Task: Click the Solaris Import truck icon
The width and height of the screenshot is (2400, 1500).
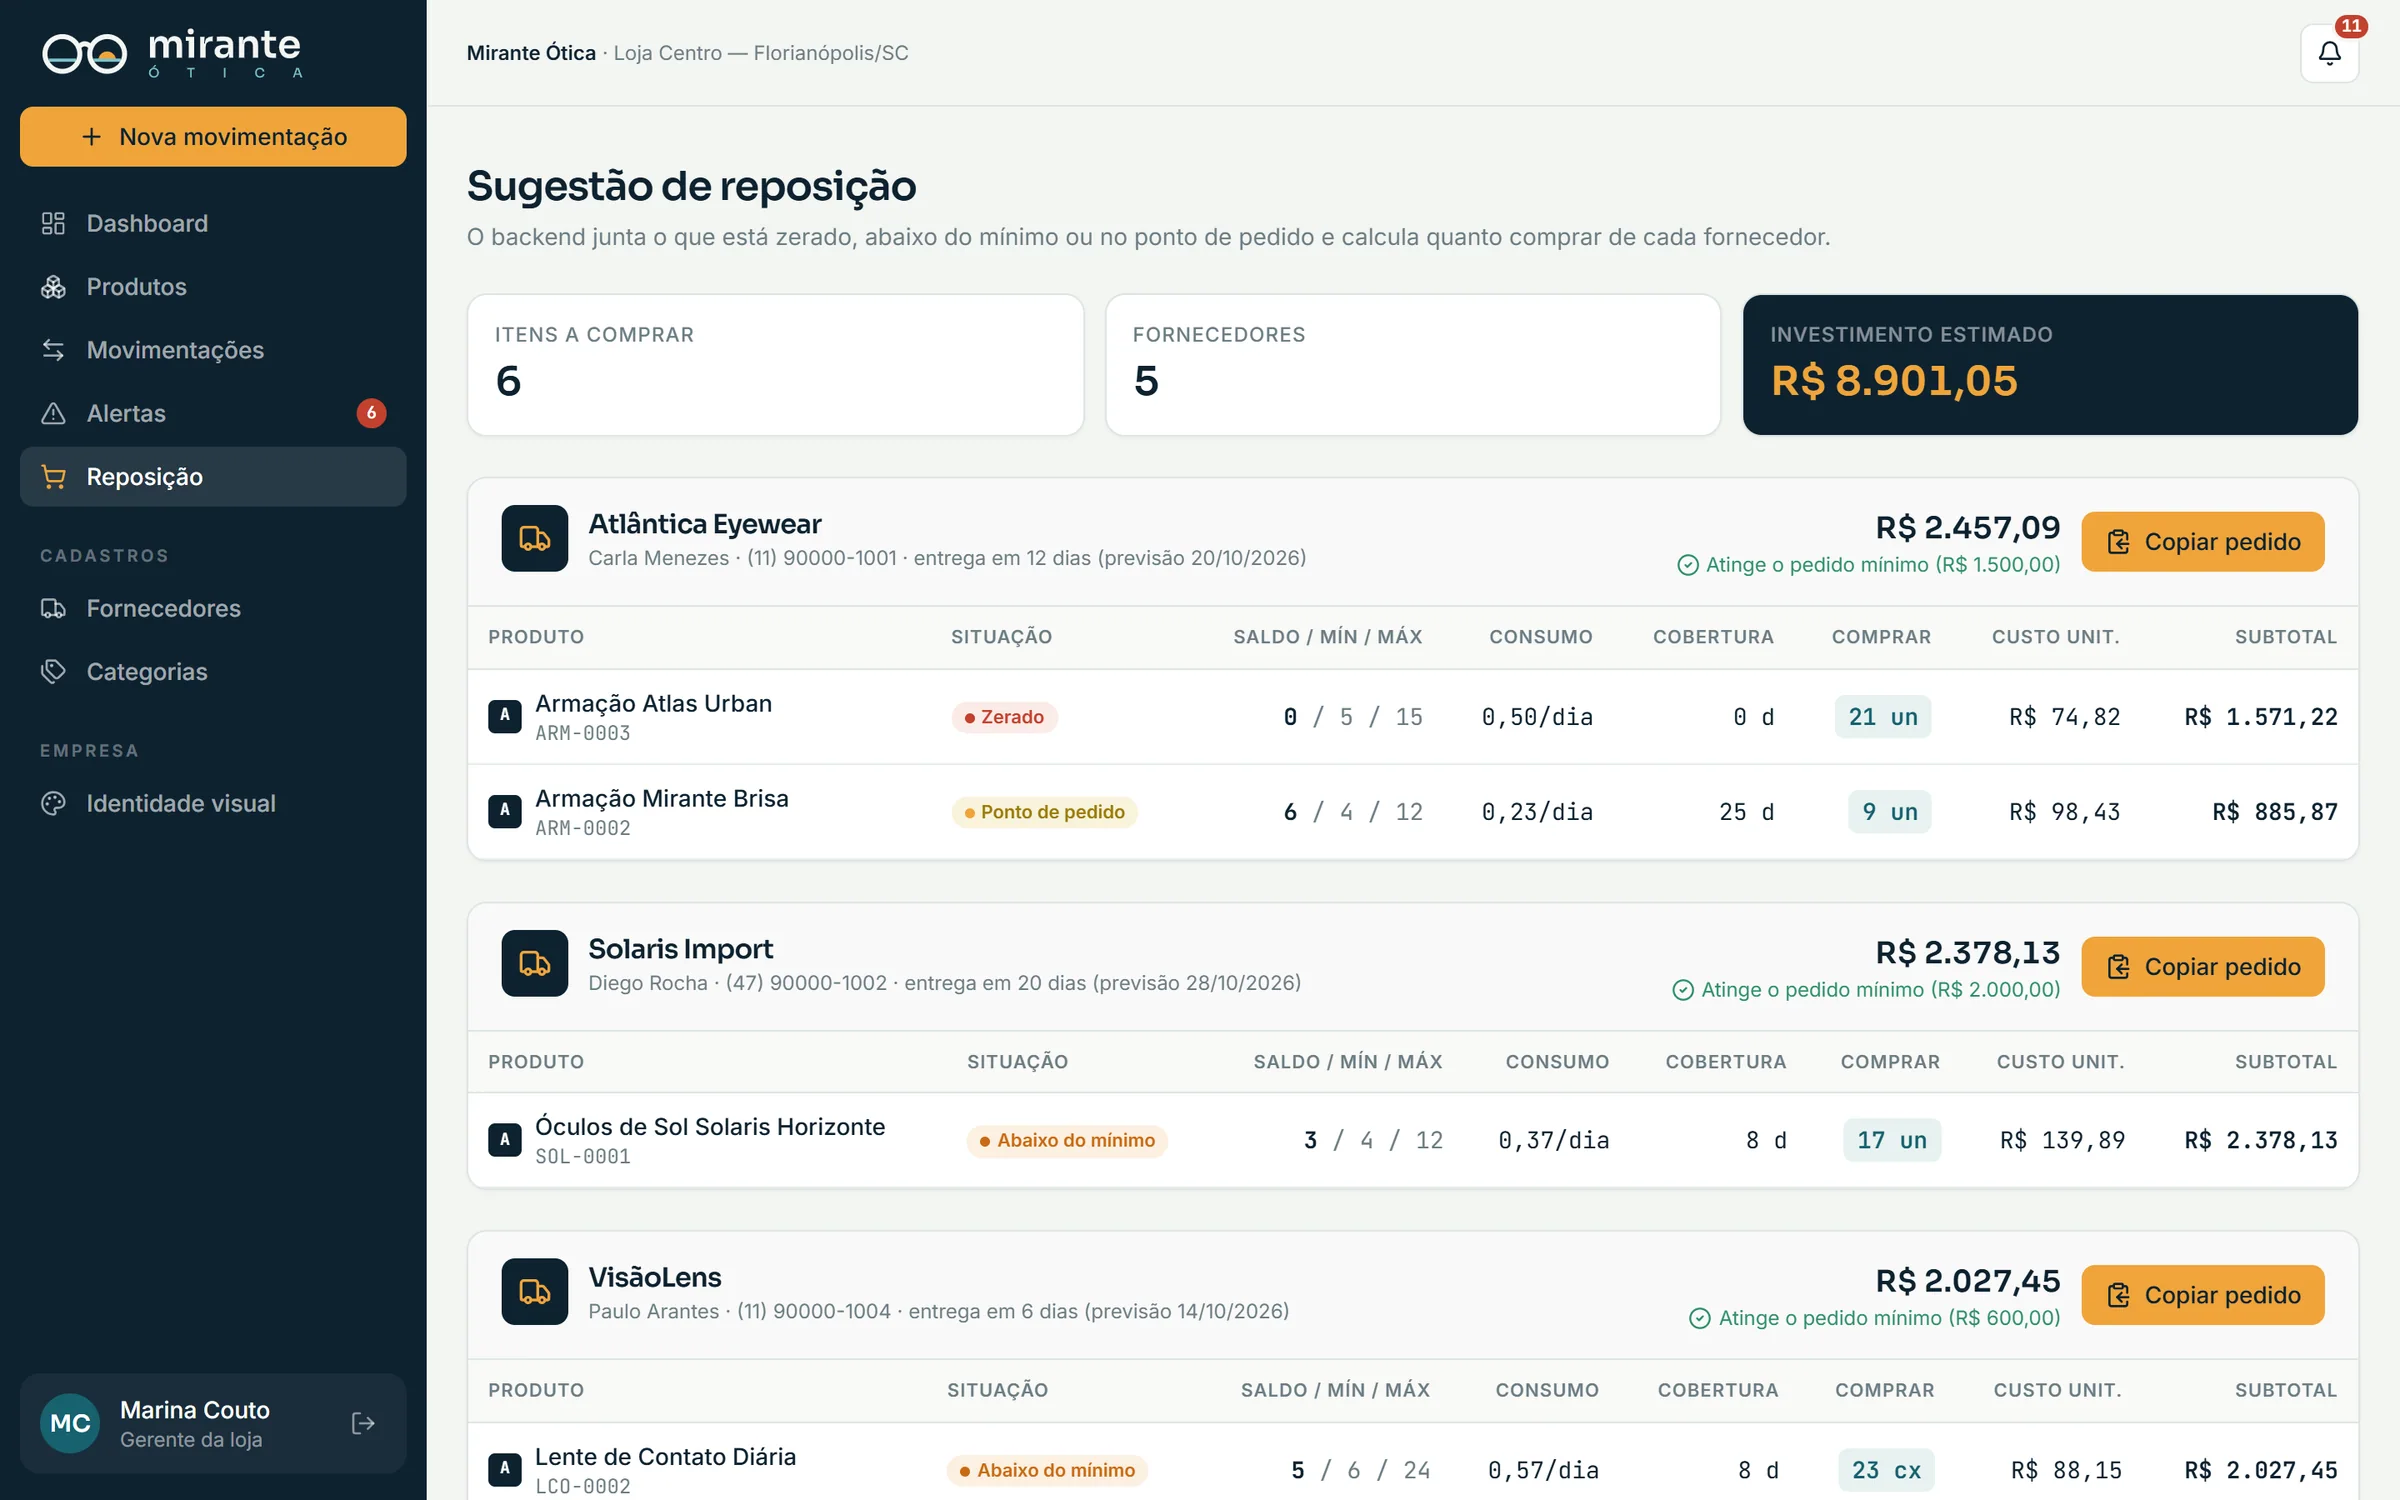Action: click(534, 963)
